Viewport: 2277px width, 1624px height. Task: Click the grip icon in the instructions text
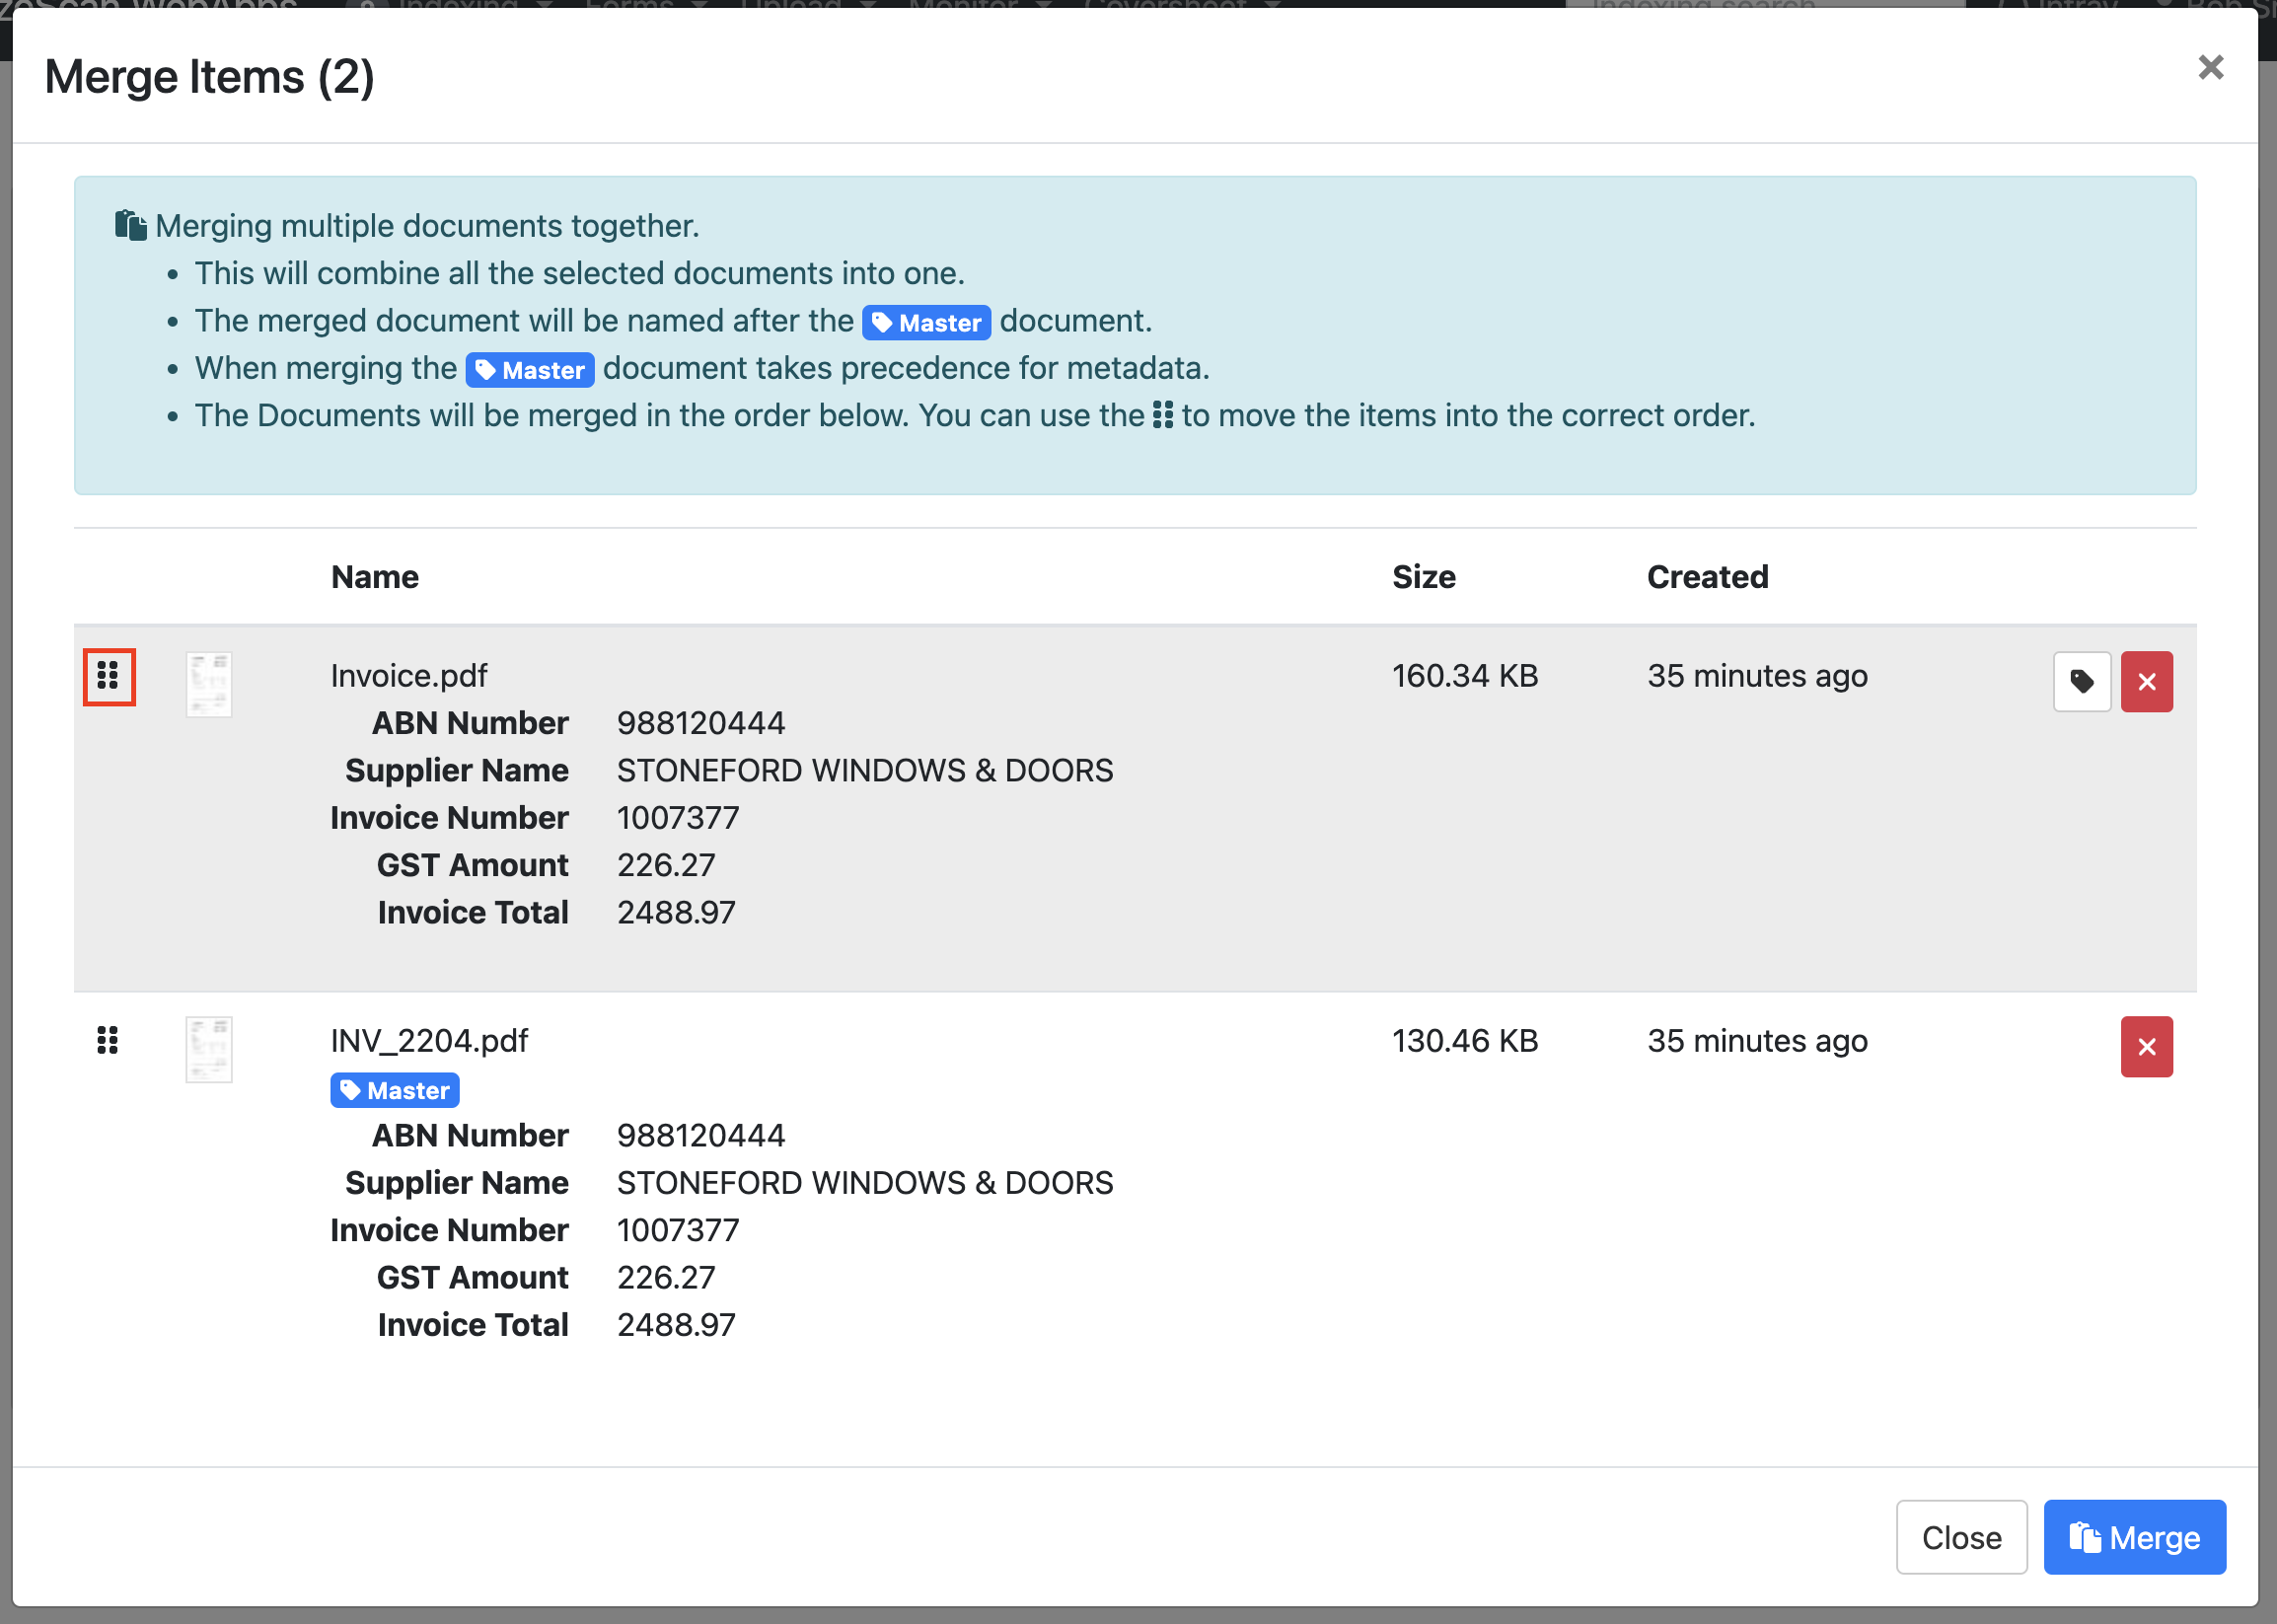click(x=1162, y=415)
